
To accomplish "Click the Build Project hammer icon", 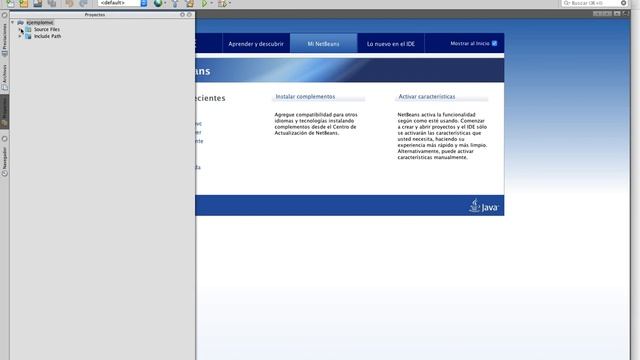I will tap(175, 3).
